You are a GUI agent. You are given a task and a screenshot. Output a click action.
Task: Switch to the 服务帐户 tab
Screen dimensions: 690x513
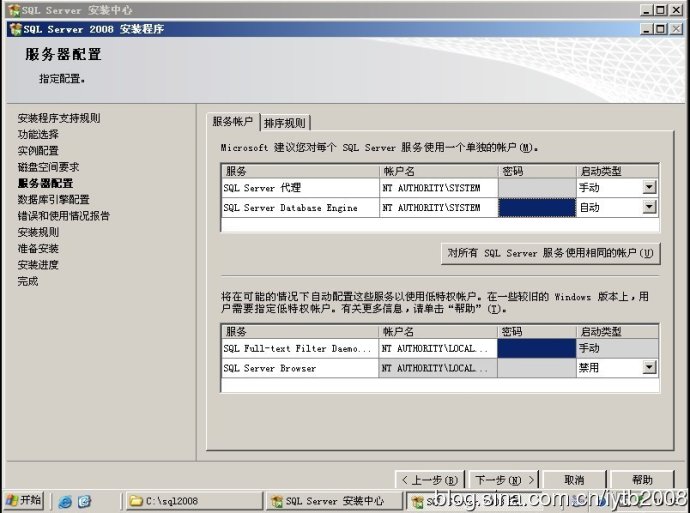[x=233, y=122]
